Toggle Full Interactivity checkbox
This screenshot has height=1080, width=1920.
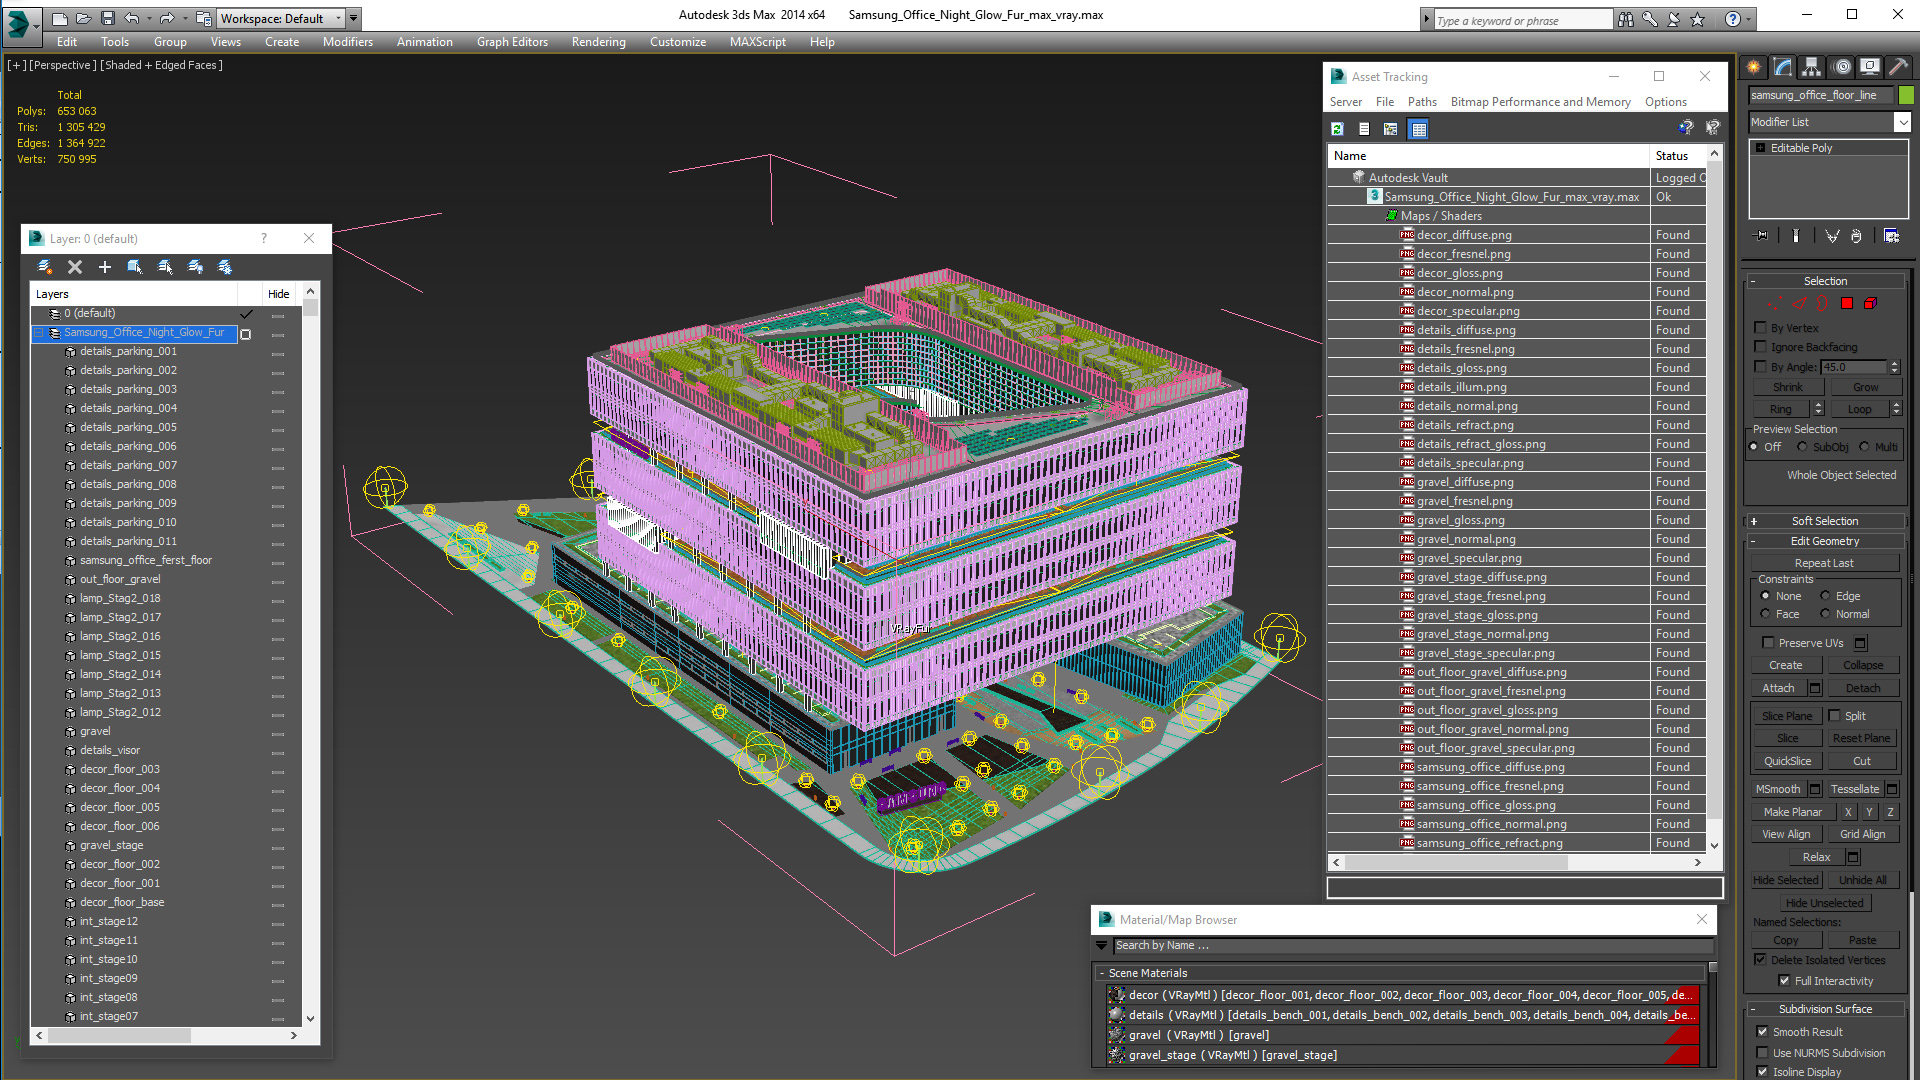coord(1784,981)
